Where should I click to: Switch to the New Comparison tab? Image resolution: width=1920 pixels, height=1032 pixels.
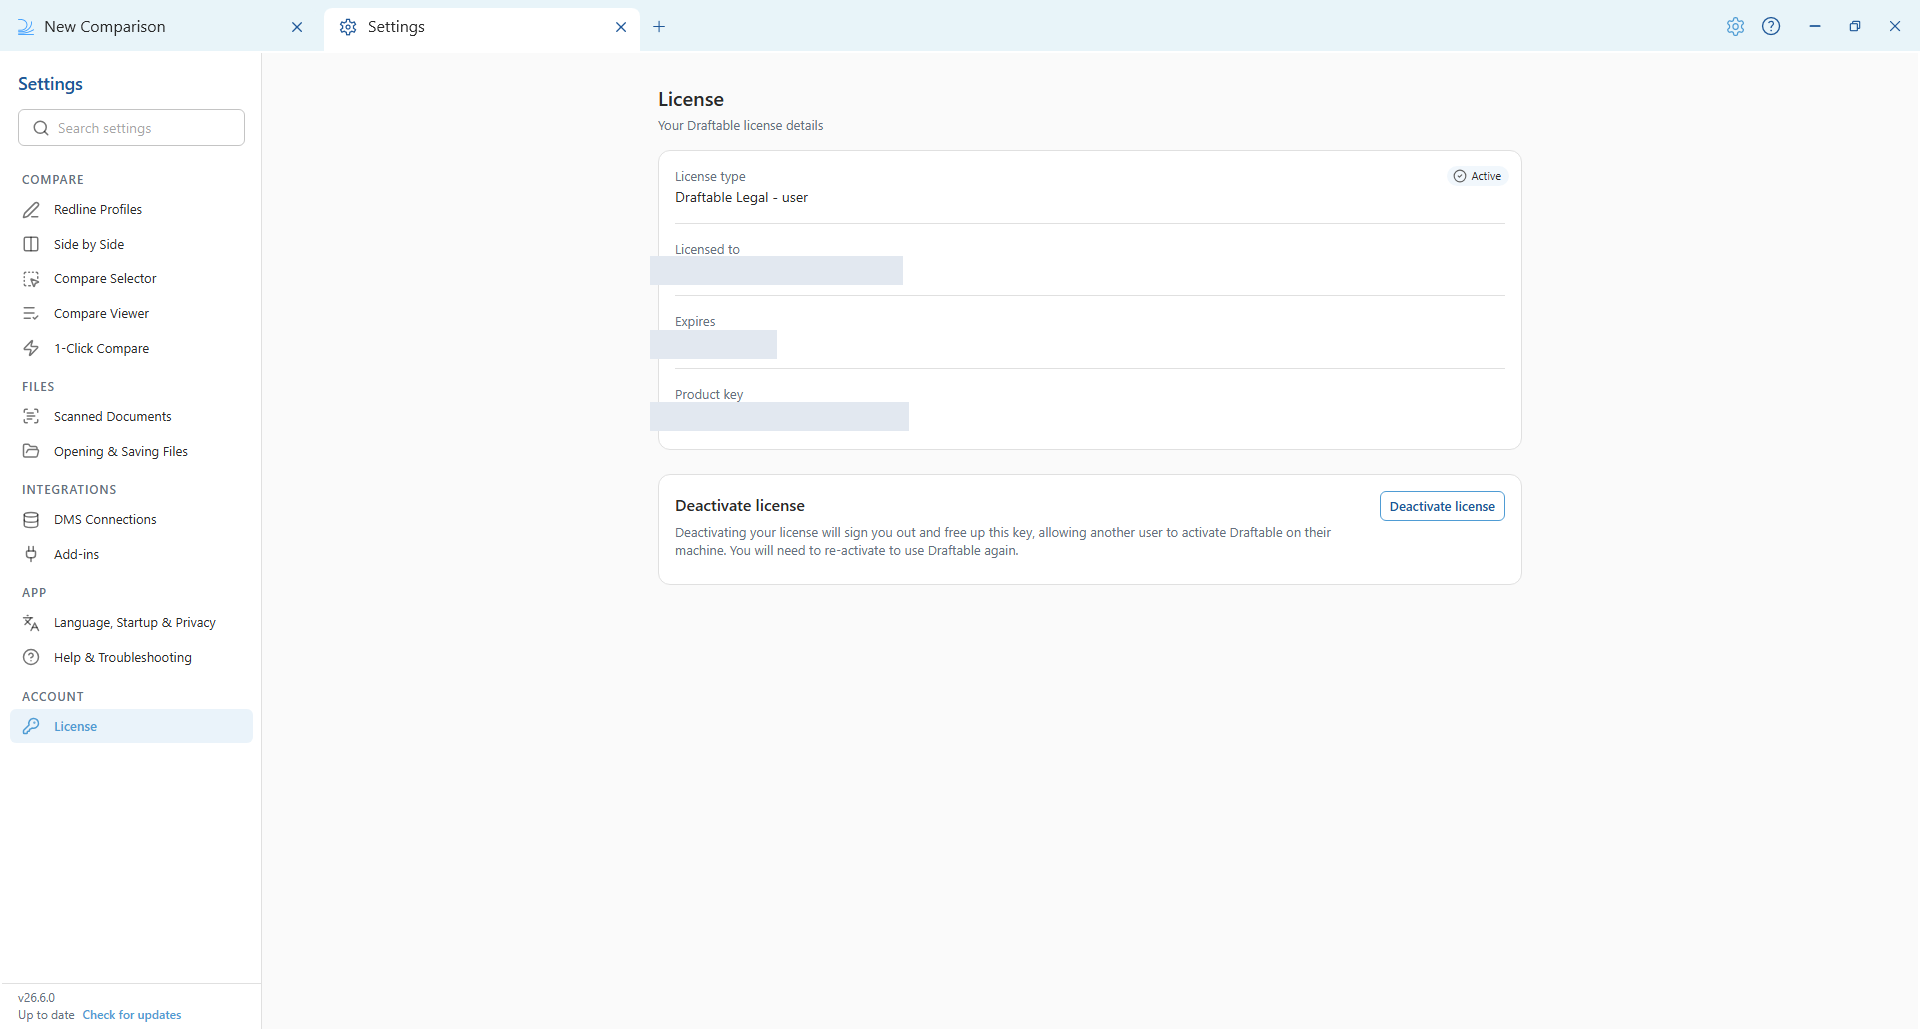[160, 27]
